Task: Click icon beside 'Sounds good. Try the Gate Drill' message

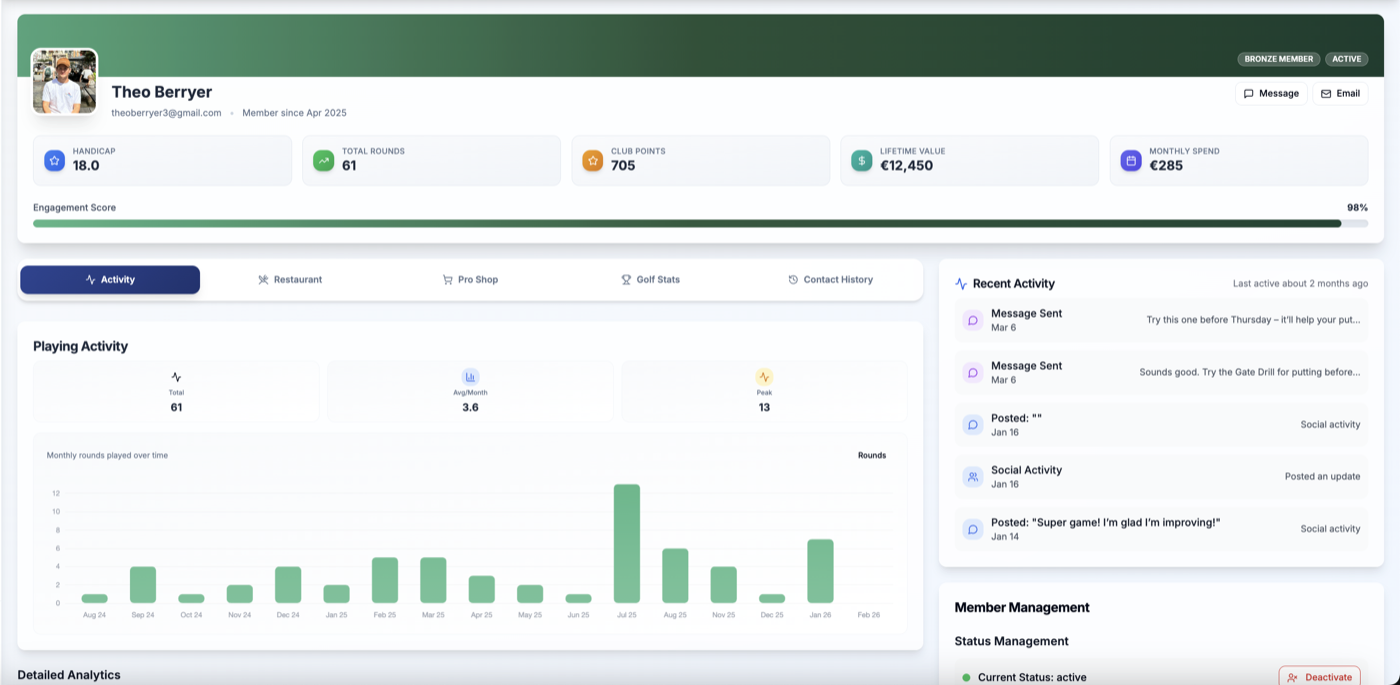Action: [973, 372]
